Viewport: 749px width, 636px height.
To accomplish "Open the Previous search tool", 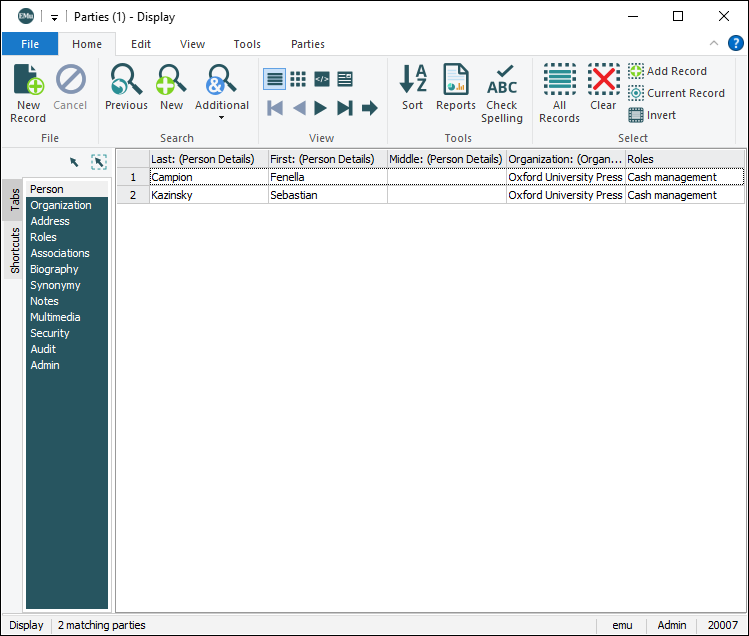I will click(126, 85).
